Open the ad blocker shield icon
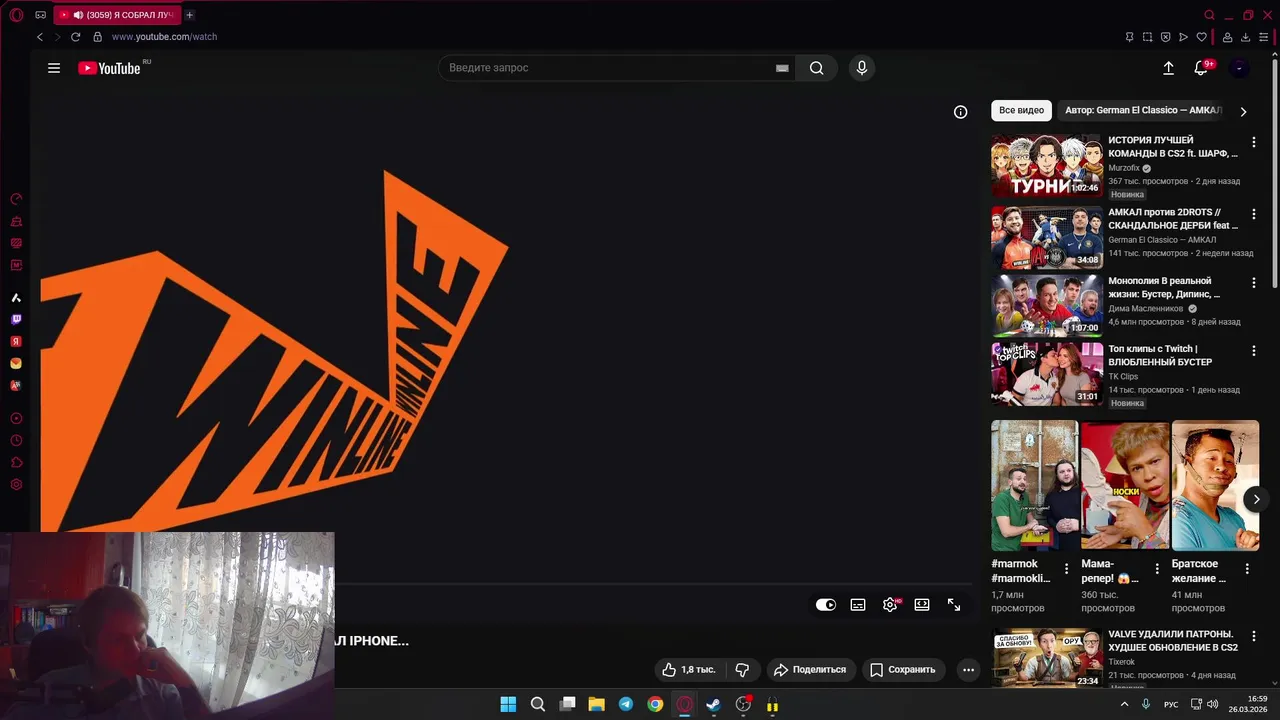Image resolution: width=1280 pixels, height=720 pixels. pyautogui.click(x=1165, y=37)
